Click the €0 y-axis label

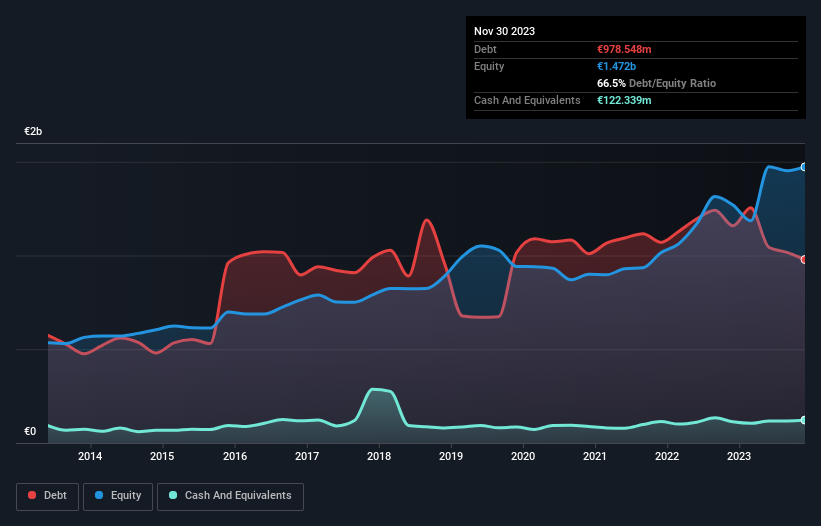(x=30, y=431)
